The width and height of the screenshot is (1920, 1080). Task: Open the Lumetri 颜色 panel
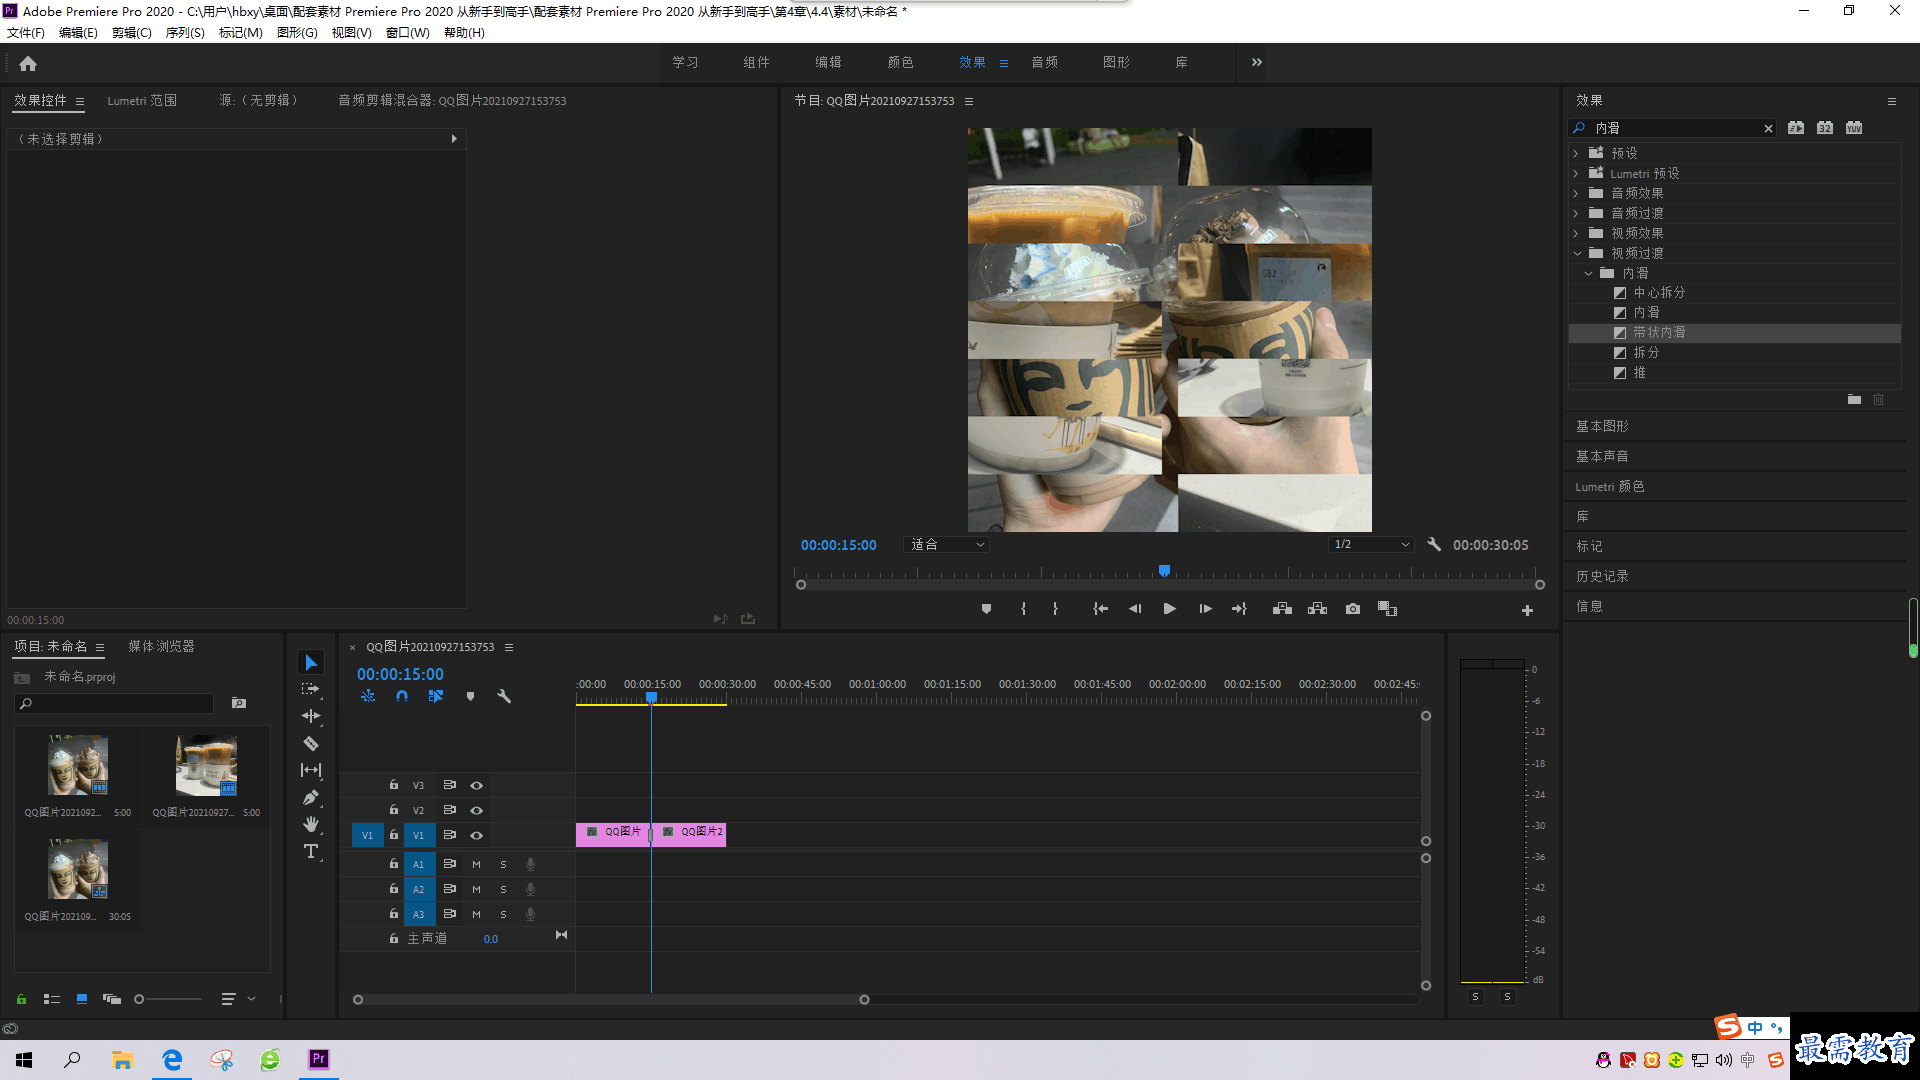1609,486
